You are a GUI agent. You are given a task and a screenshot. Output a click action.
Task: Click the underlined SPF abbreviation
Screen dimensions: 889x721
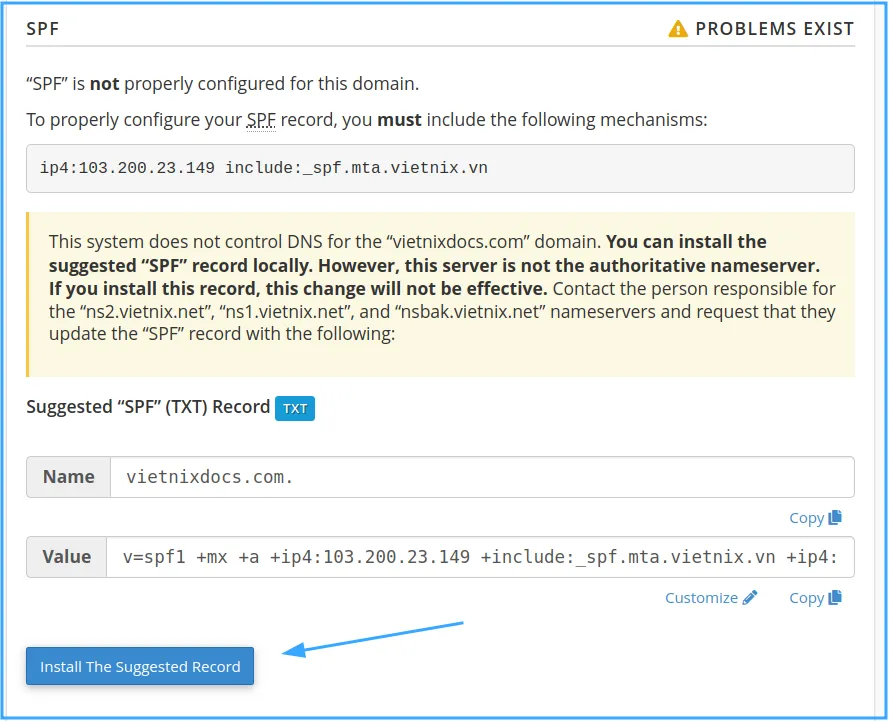coord(261,120)
